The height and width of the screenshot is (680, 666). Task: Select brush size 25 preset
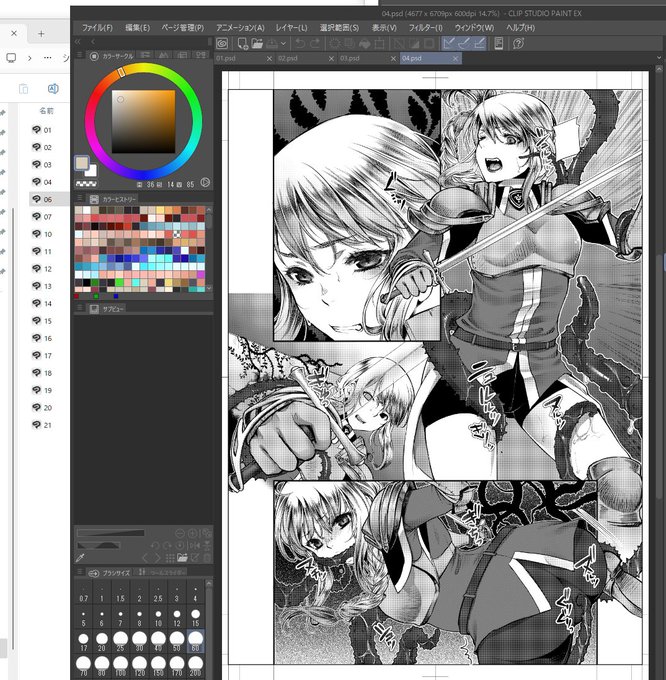point(121,641)
